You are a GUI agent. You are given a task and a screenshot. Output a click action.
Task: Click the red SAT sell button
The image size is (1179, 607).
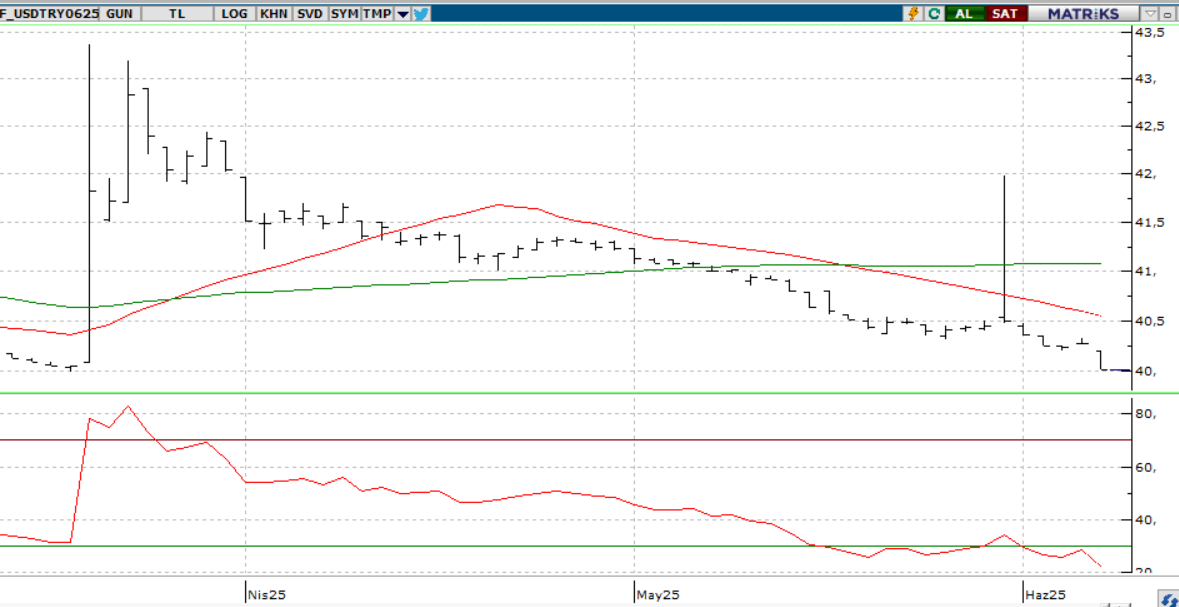(1006, 14)
